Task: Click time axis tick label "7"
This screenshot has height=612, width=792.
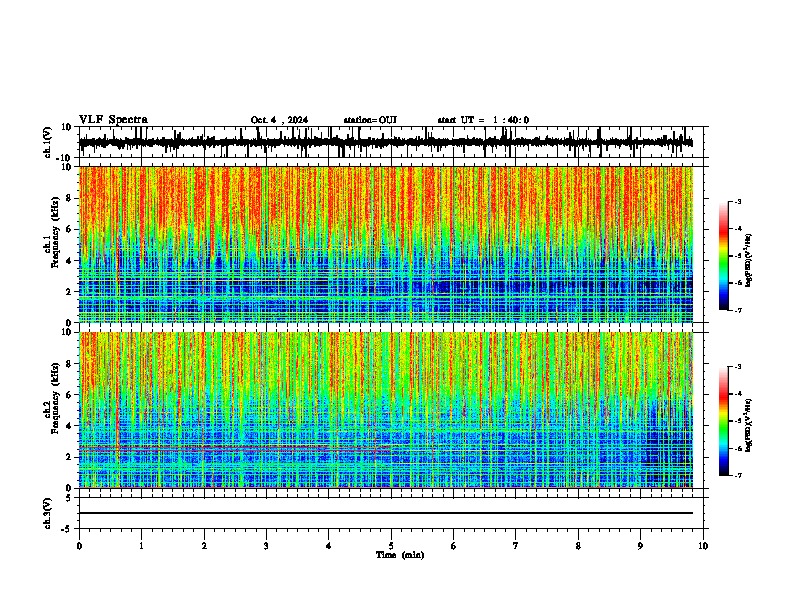Action: [x=516, y=546]
